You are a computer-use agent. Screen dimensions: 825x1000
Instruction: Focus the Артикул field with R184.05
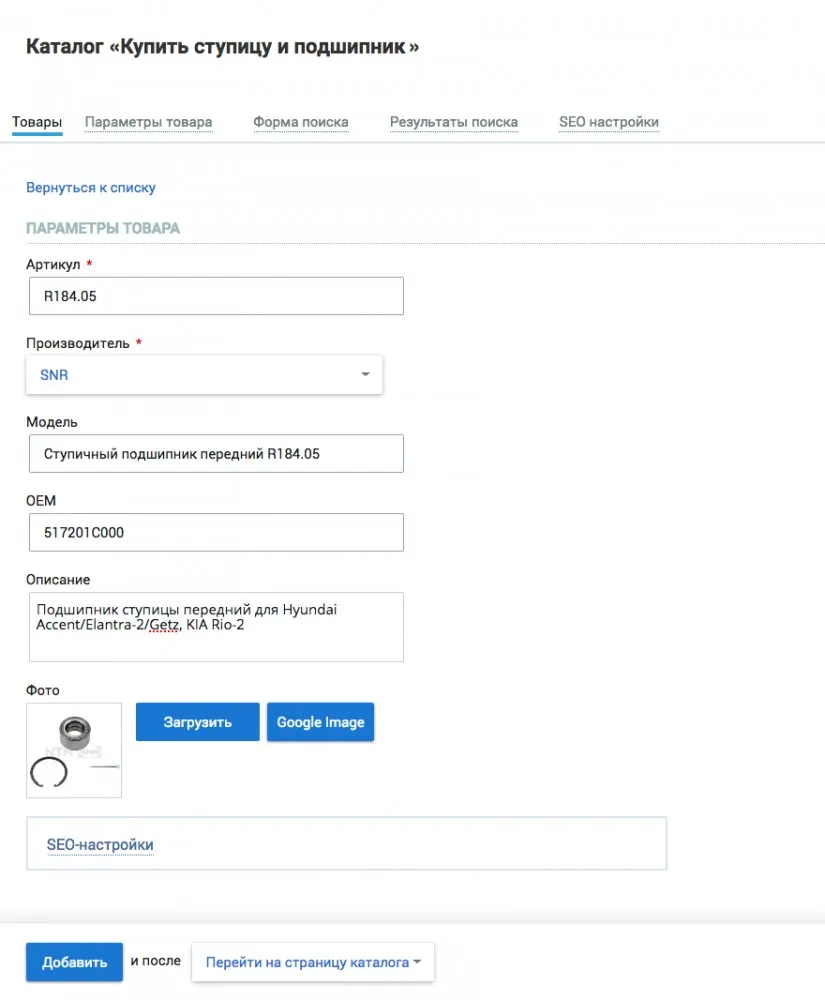pyautogui.click(x=216, y=297)
